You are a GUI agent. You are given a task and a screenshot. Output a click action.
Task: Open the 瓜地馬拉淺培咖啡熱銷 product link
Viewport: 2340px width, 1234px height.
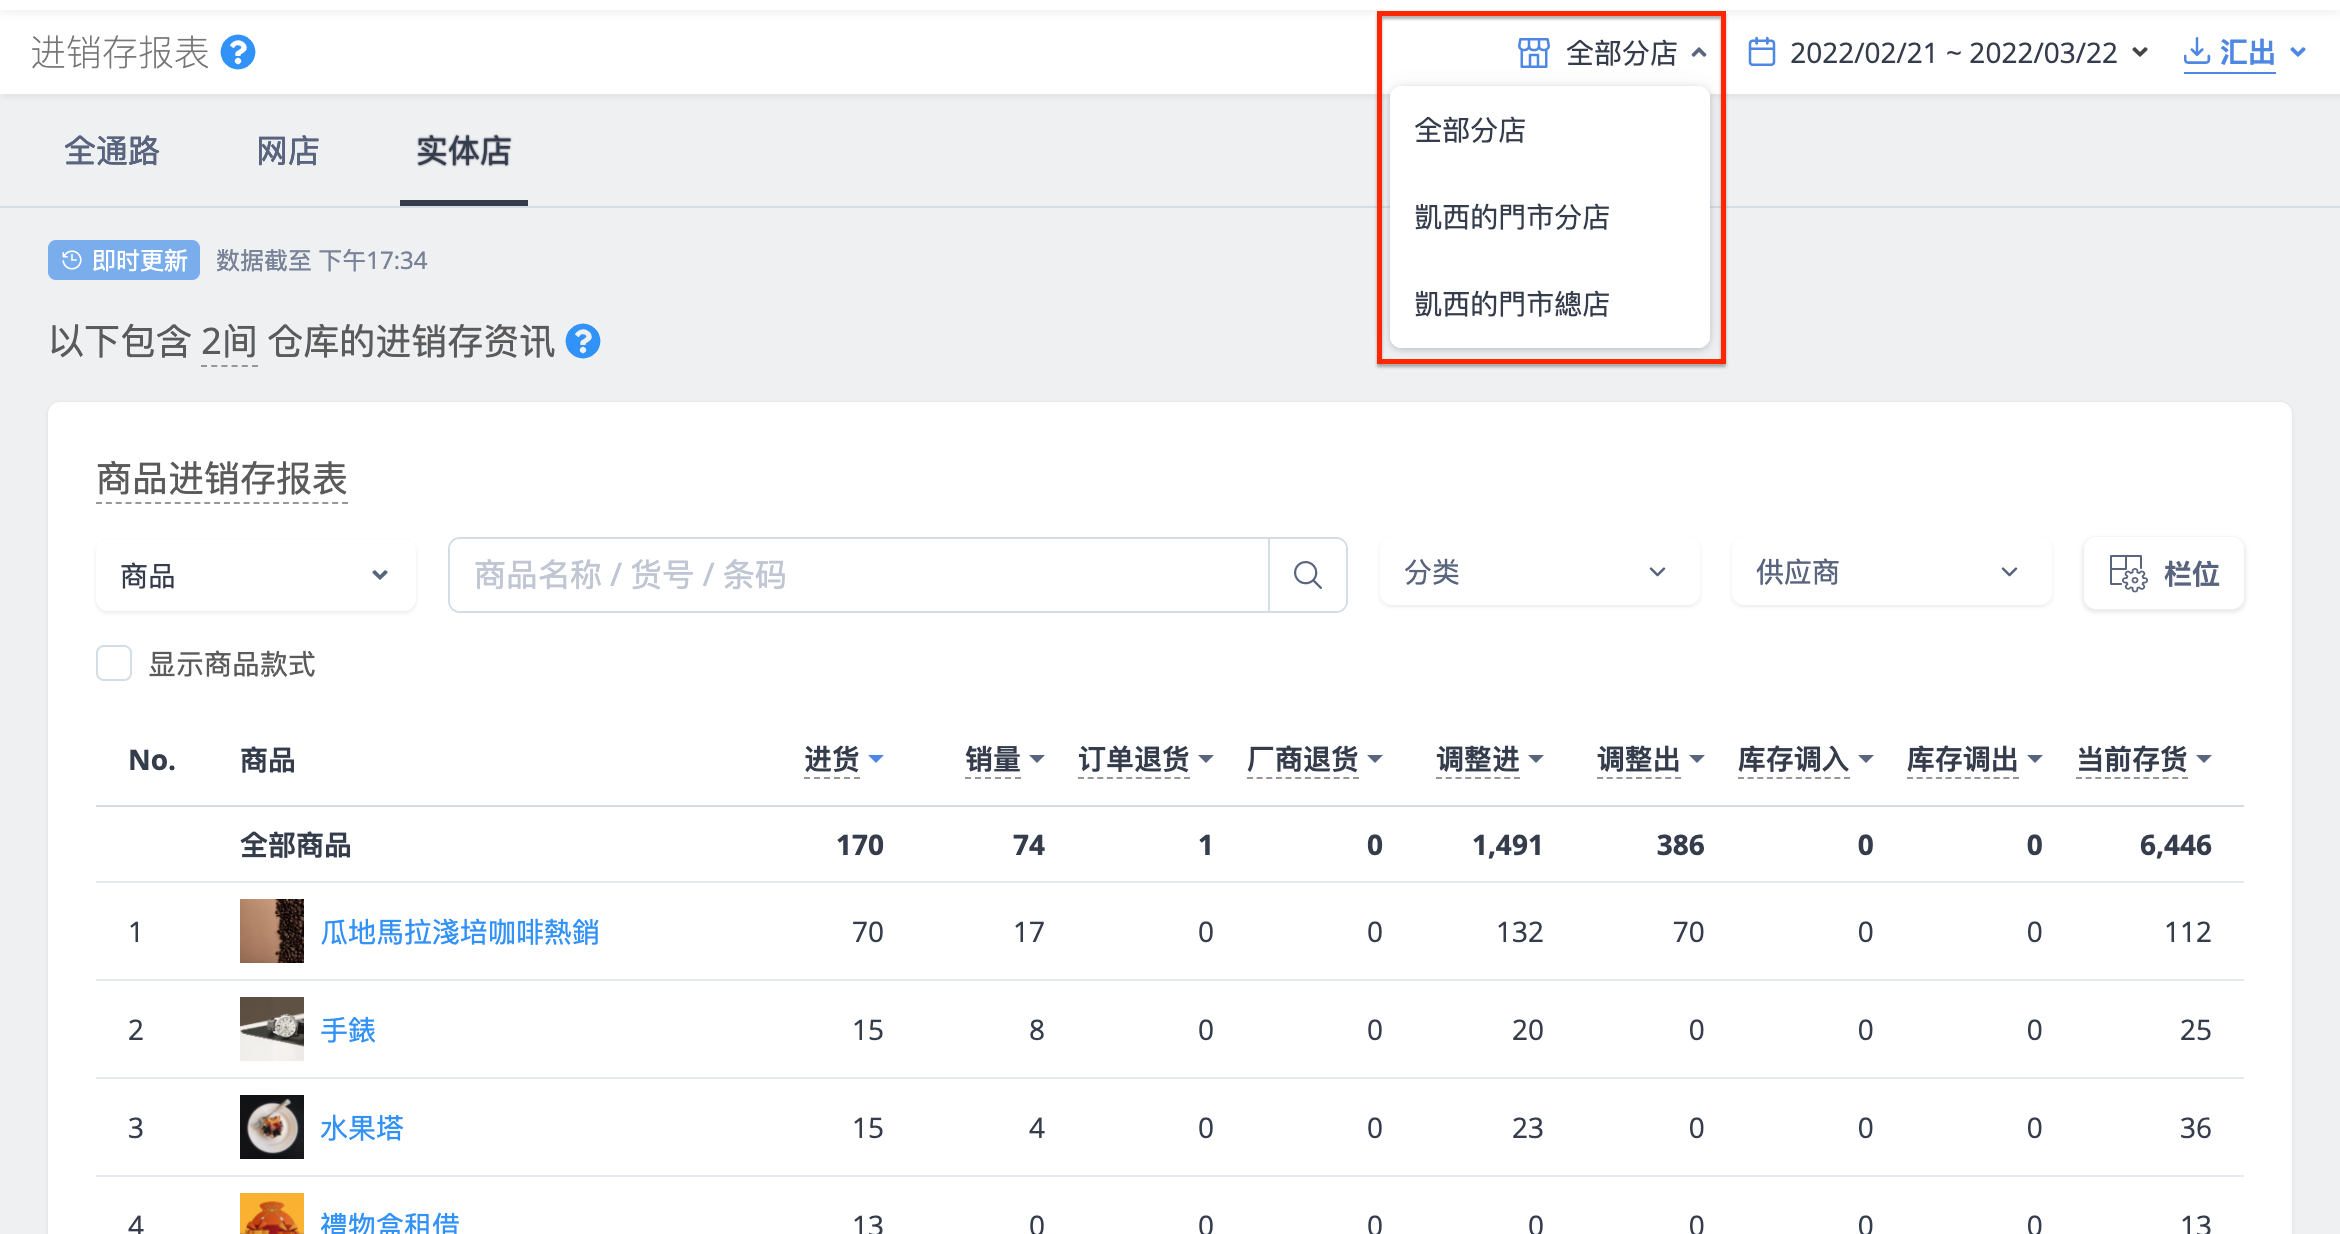(460, 932)
